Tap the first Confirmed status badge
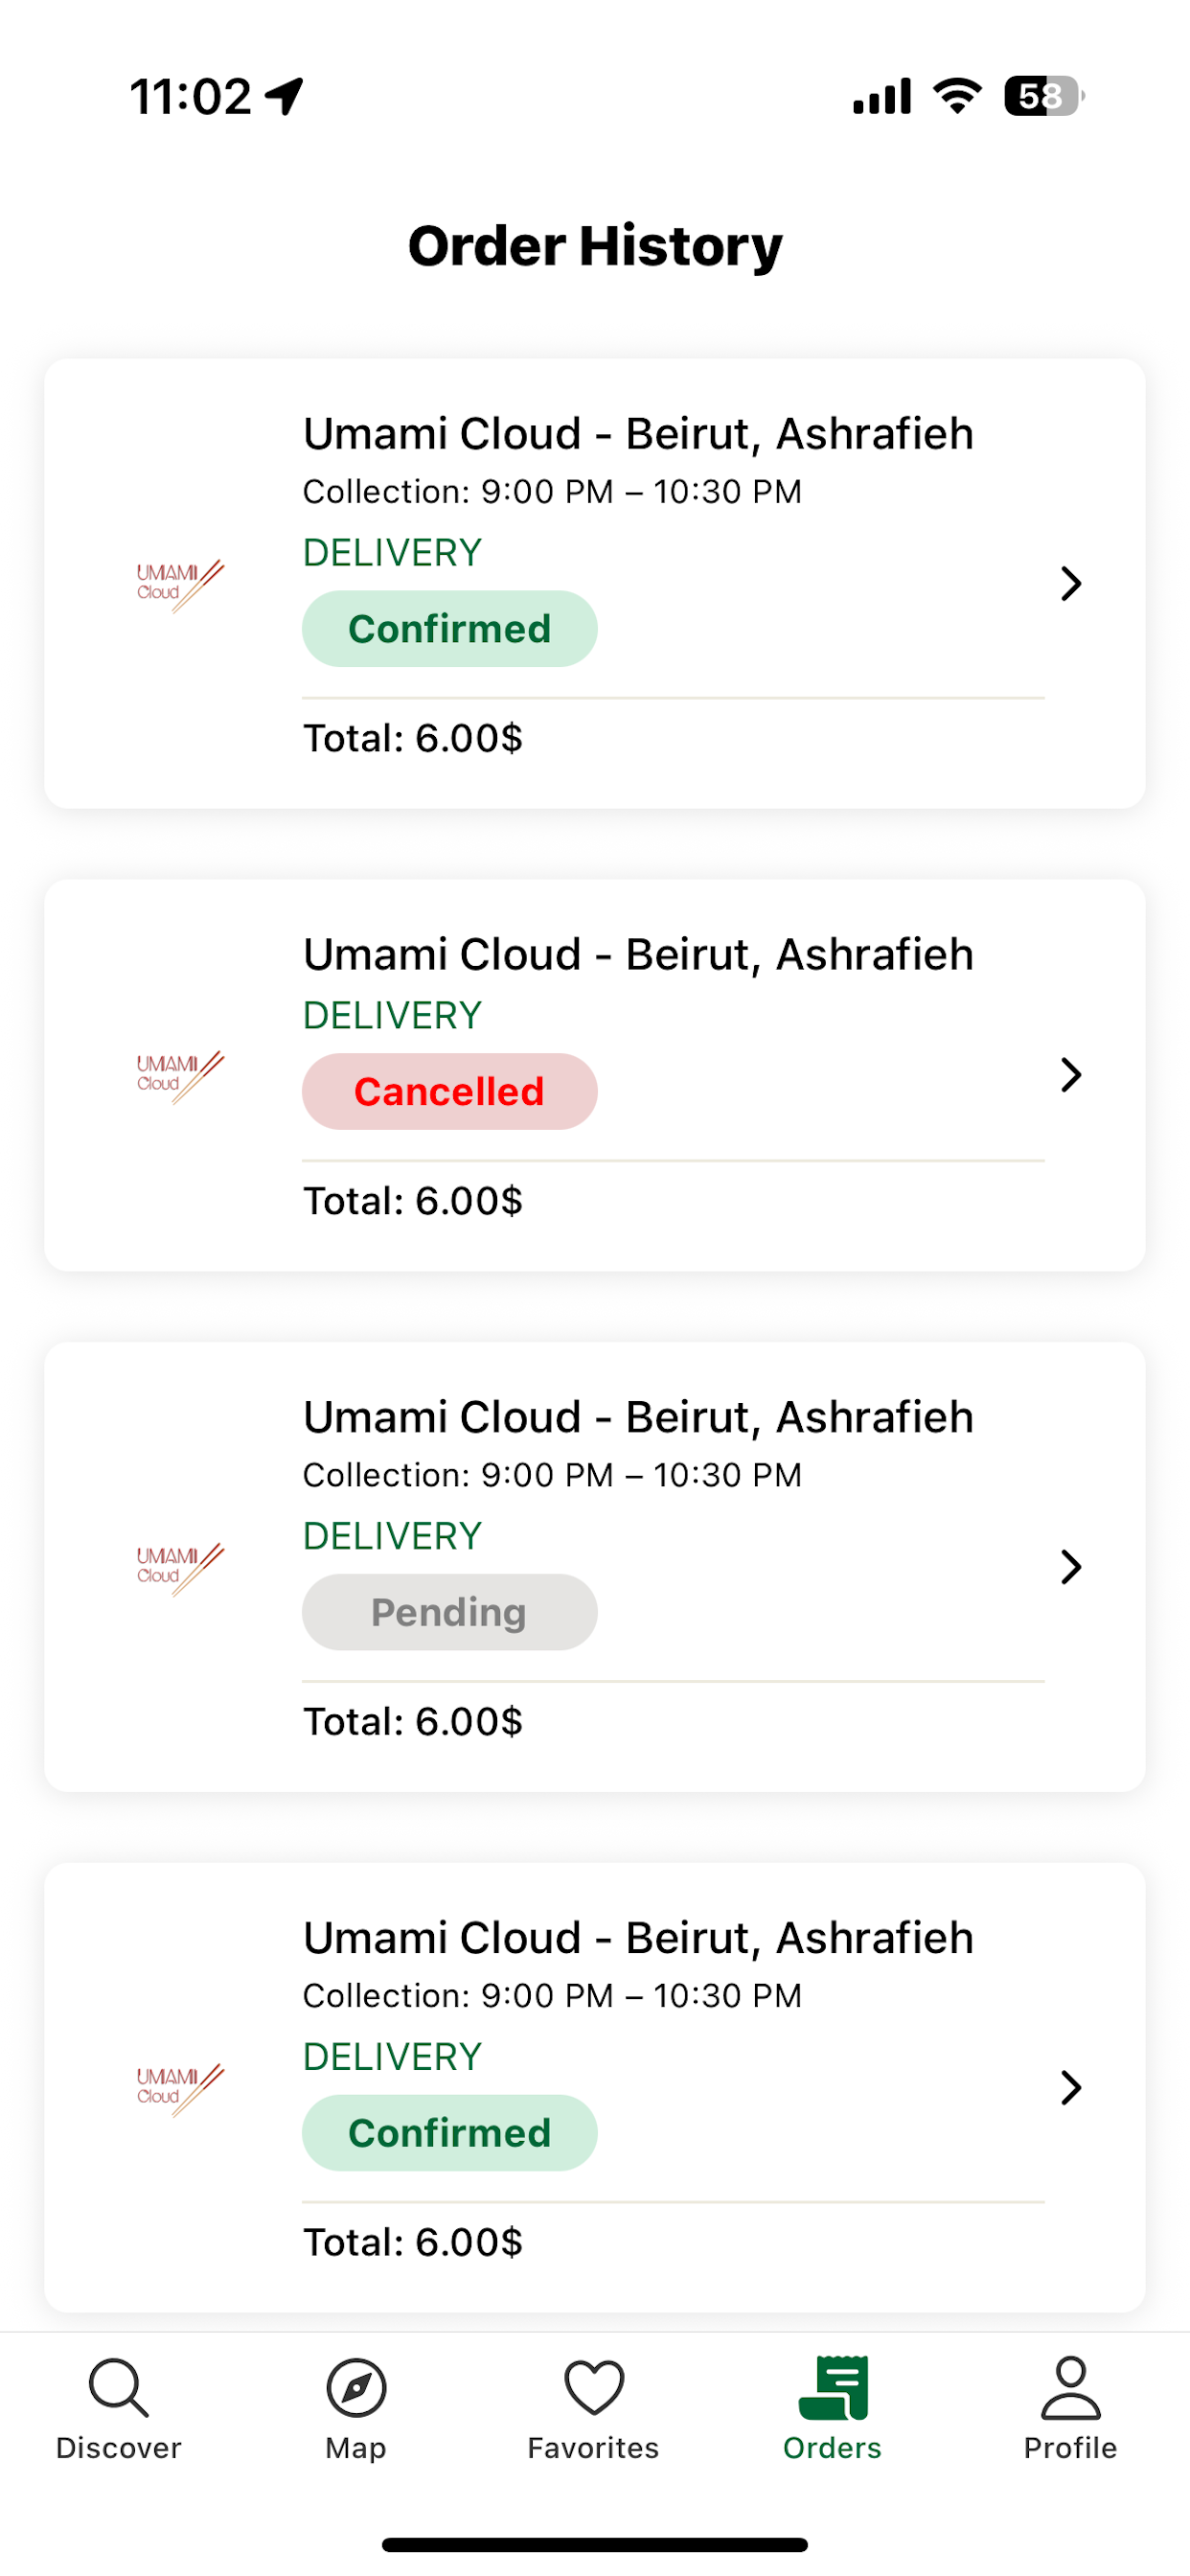The width and height of the screenshot is (1190, 2576). [449, 629]
